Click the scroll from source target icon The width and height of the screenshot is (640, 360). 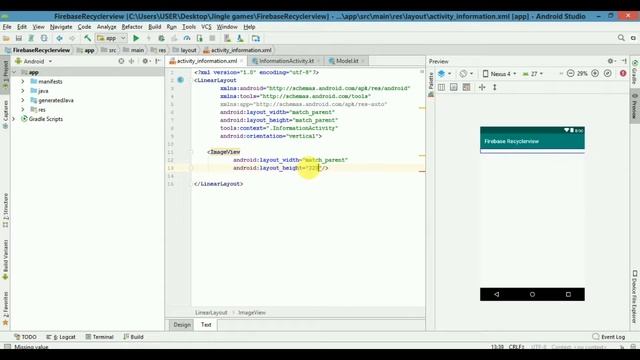point(121,61)
